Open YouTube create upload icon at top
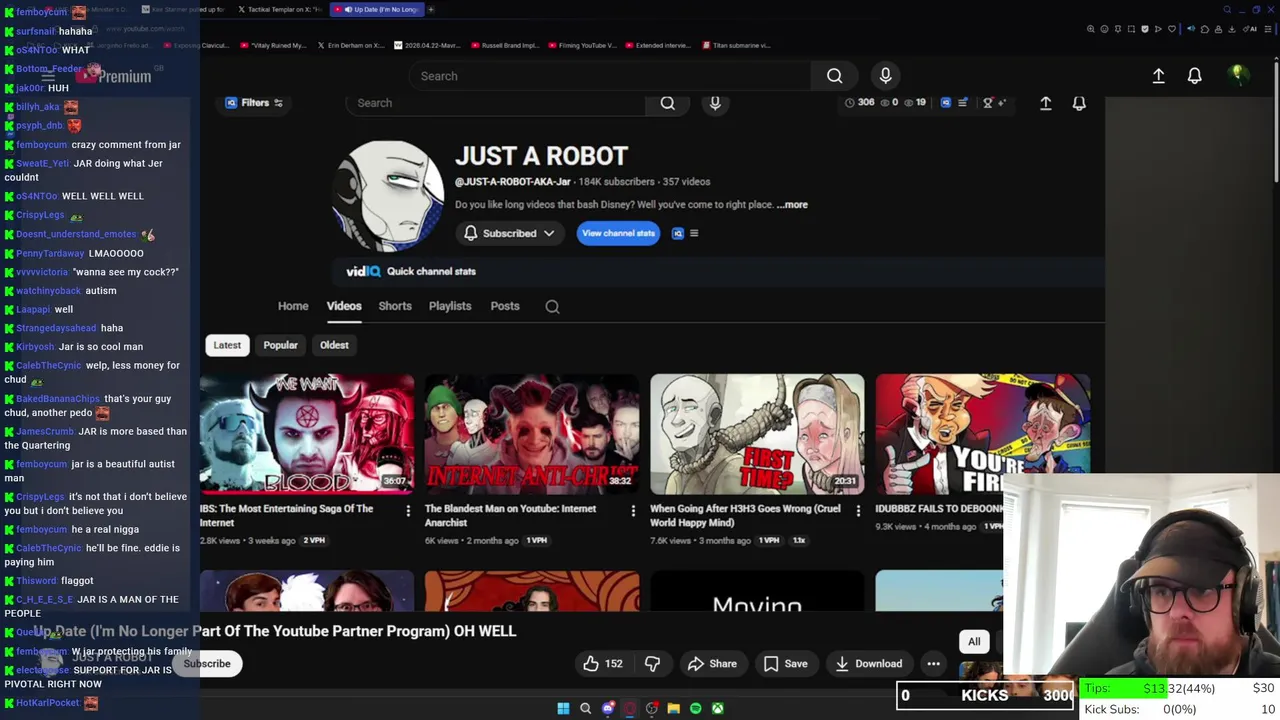Image resolution: width=1280 pixels, height=720 pixels. coord(1158,76)
